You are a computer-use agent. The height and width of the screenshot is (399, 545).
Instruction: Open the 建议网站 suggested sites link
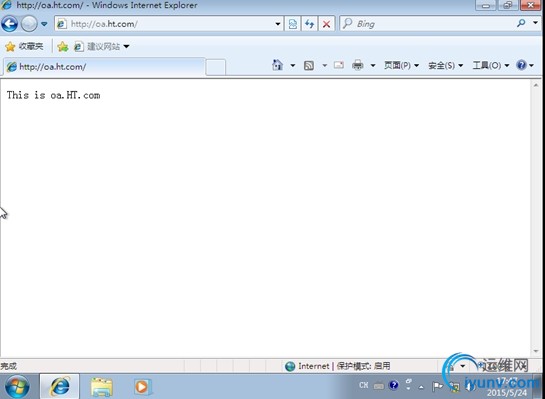click(x=97, y=46)
